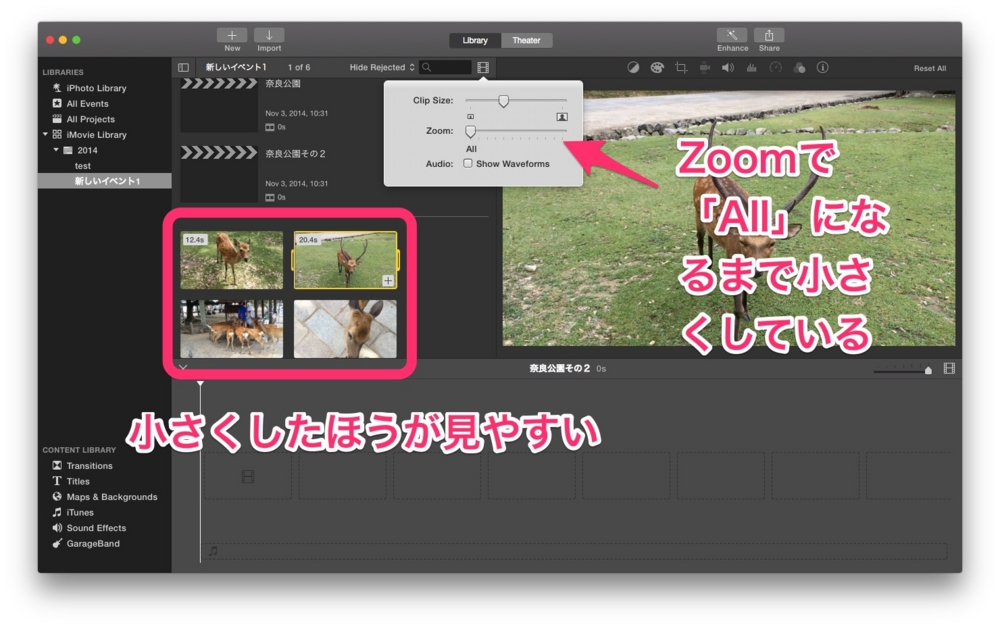Open the Volume adjustment controls

click(727, 67)
